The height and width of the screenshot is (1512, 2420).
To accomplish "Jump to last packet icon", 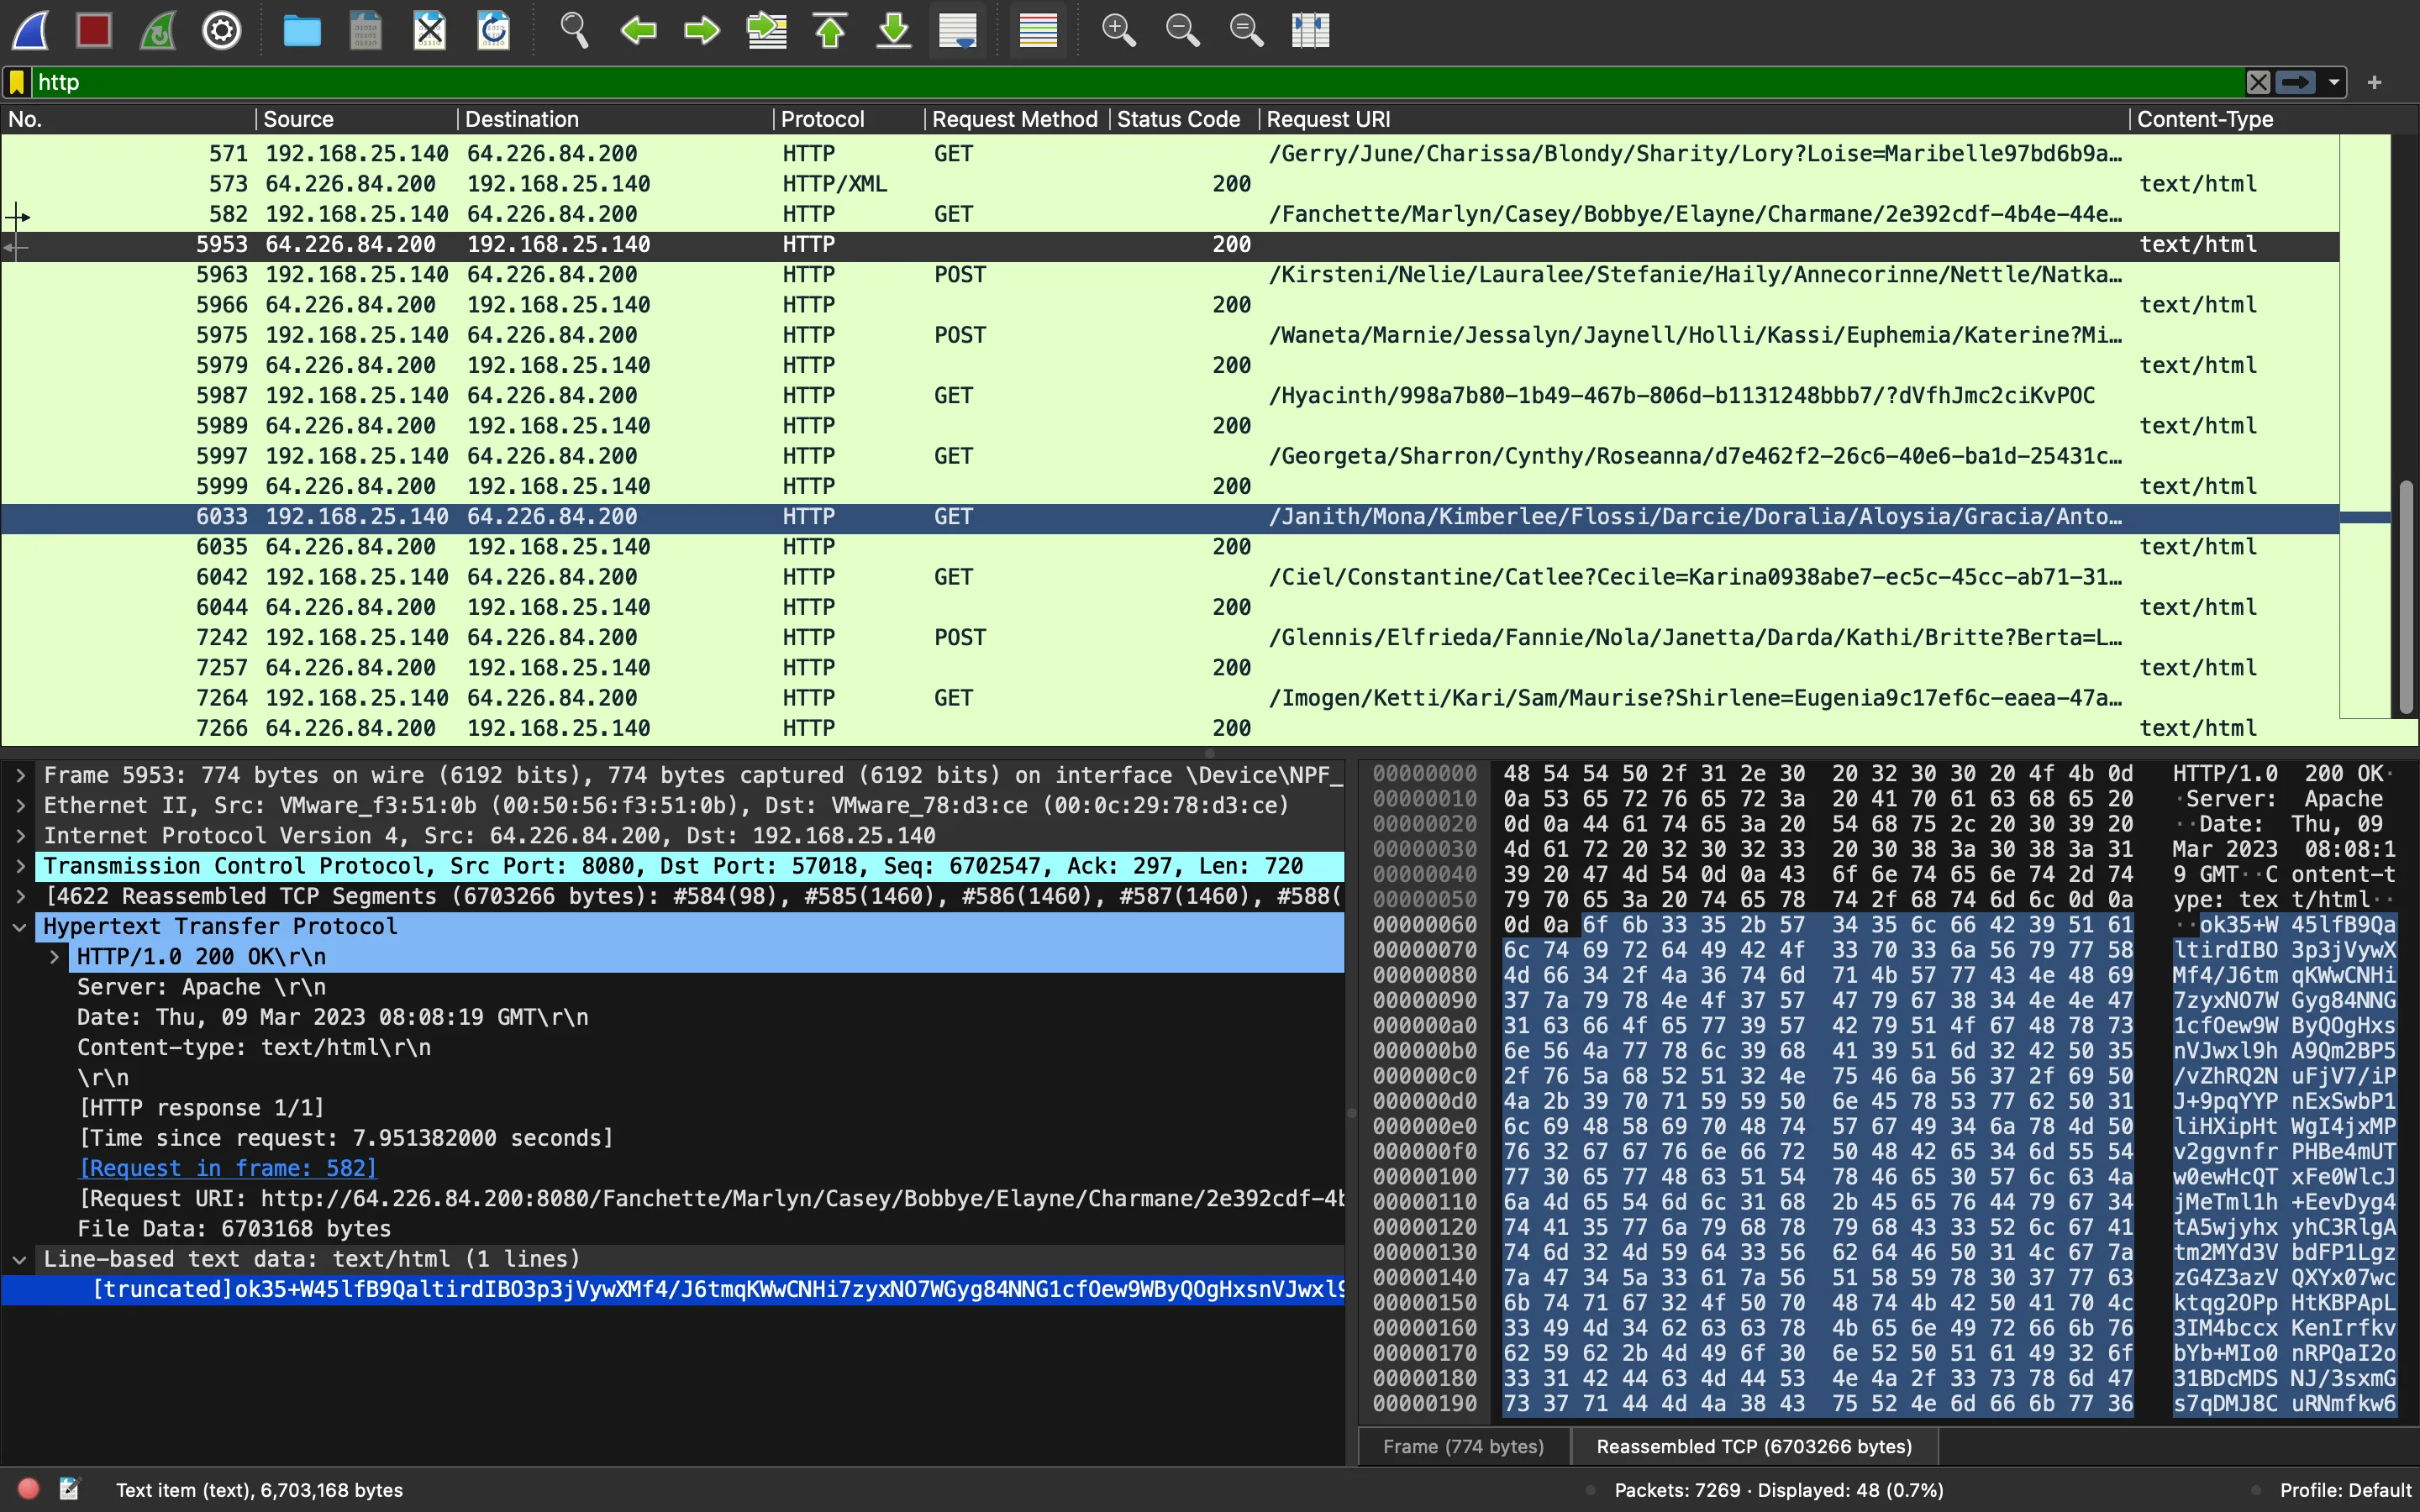I will [x=894, y=30].
